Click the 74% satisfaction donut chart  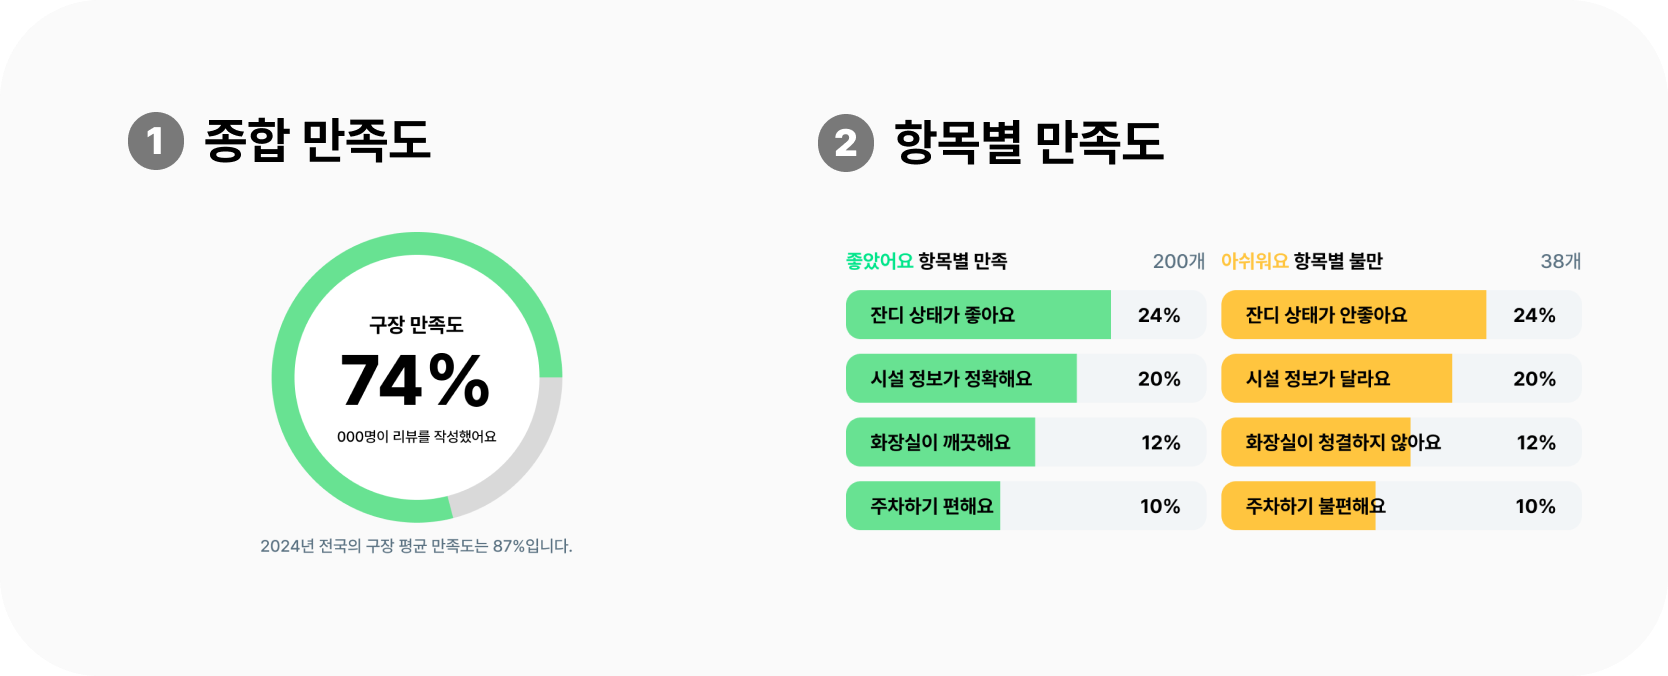pyautogui.click(x=417, y=377)
